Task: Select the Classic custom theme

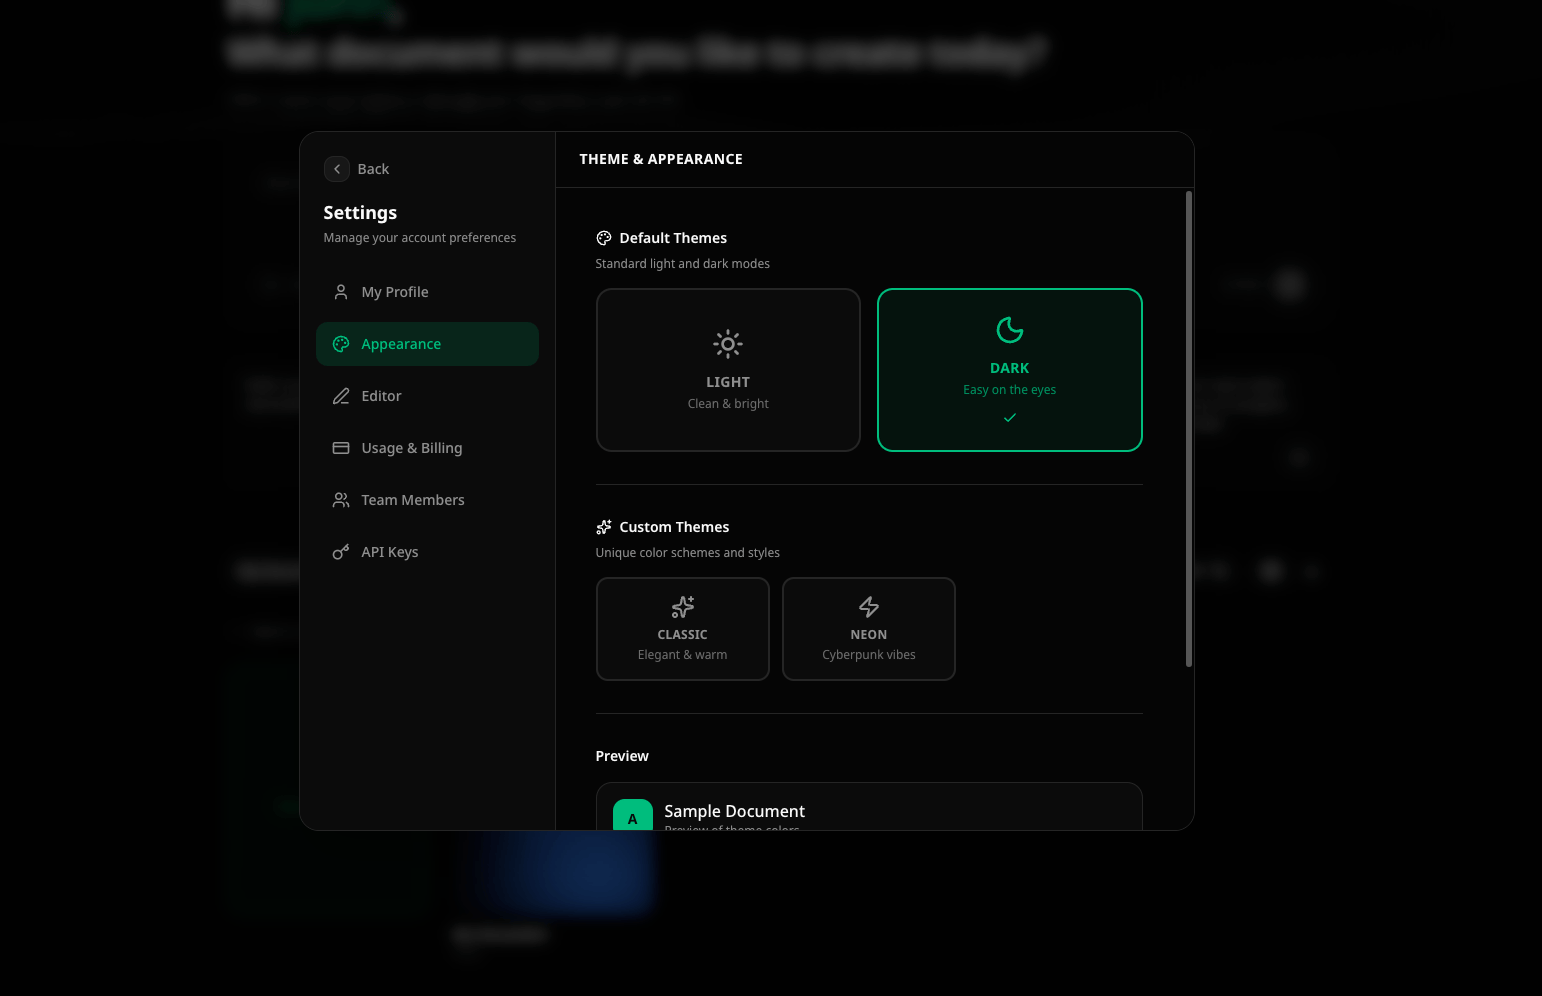Action: pos(683,629)
